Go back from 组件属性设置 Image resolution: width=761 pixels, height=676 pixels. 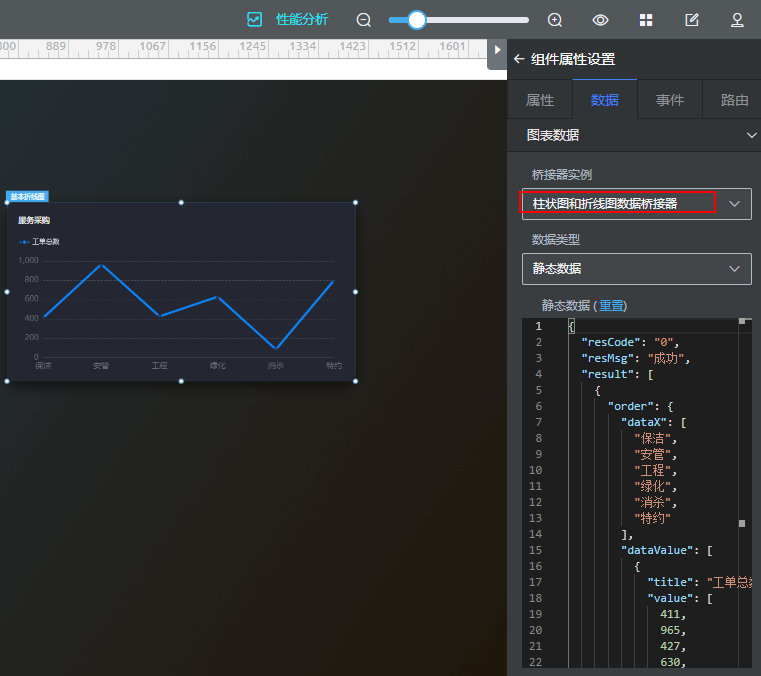pos(519,59)
